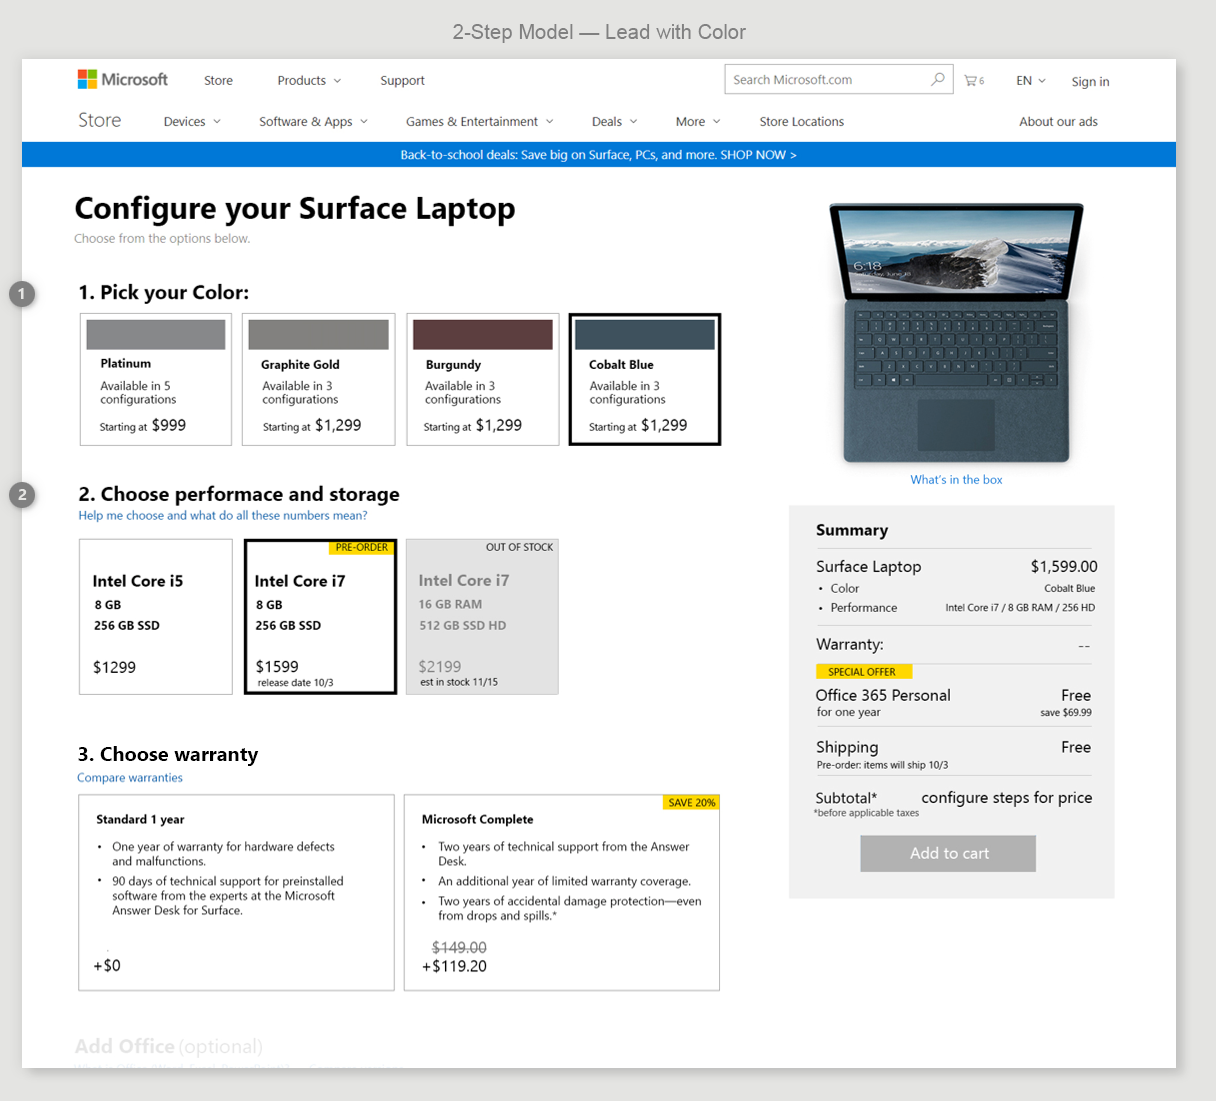Image resolution: width=1216 pixels, height=1101 pixels.
Task: Click the SPECIAL OFFER badge in Summary
Action: tap(864, 672)
